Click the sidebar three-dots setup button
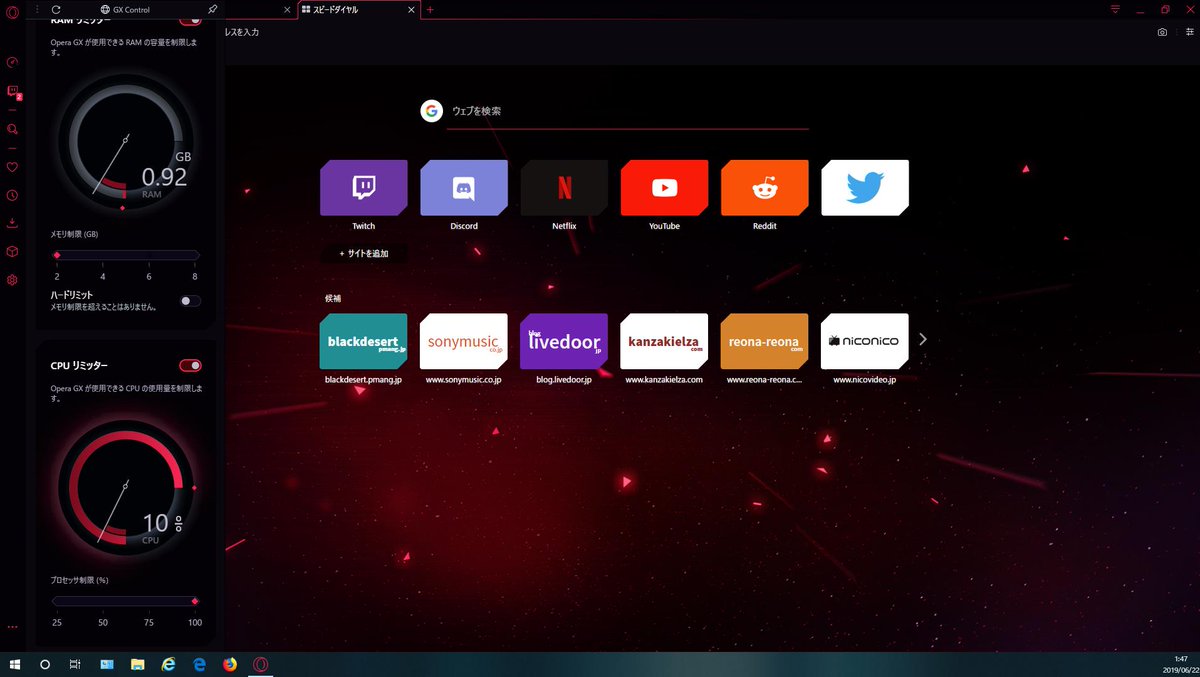The height and width of the screenshot is (677, 1200). click(12, 628)
